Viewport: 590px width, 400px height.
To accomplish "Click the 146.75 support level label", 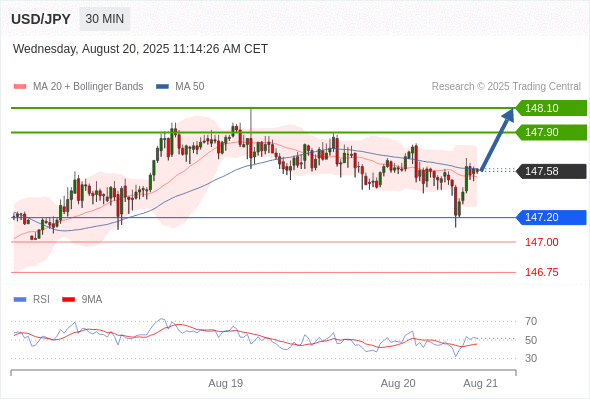I will click(x=542, y=272).
